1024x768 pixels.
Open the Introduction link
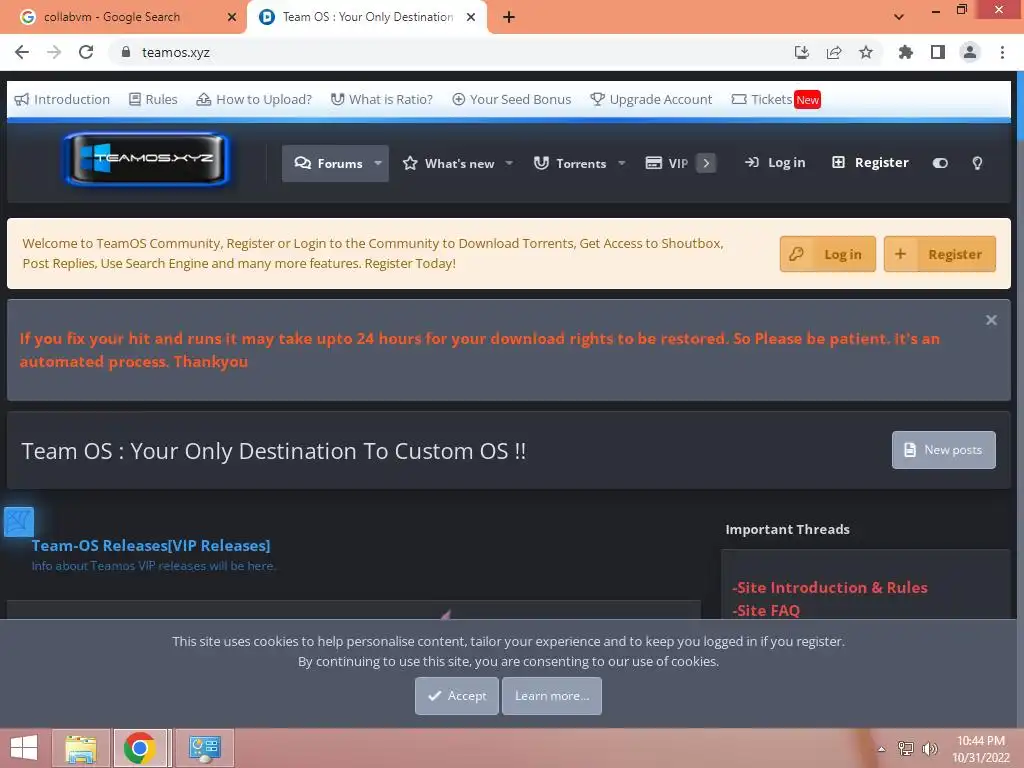[62, 99]
